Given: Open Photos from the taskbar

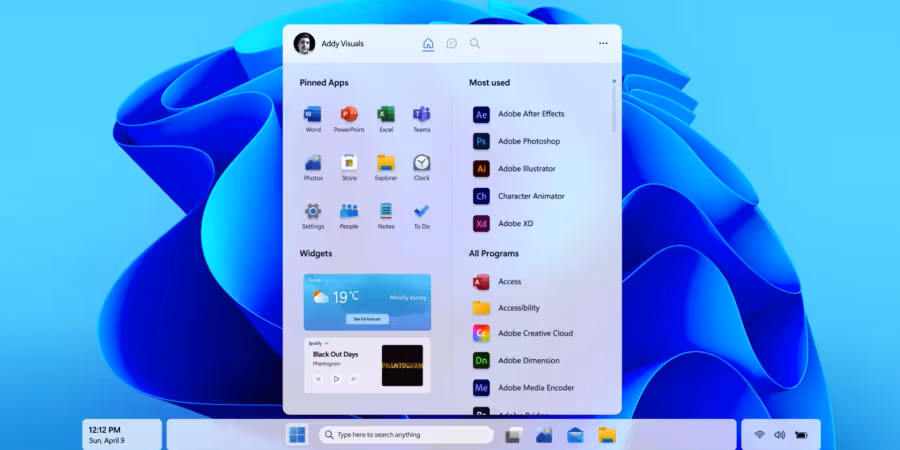Looking at the screenshot, I should click(544, 435).
